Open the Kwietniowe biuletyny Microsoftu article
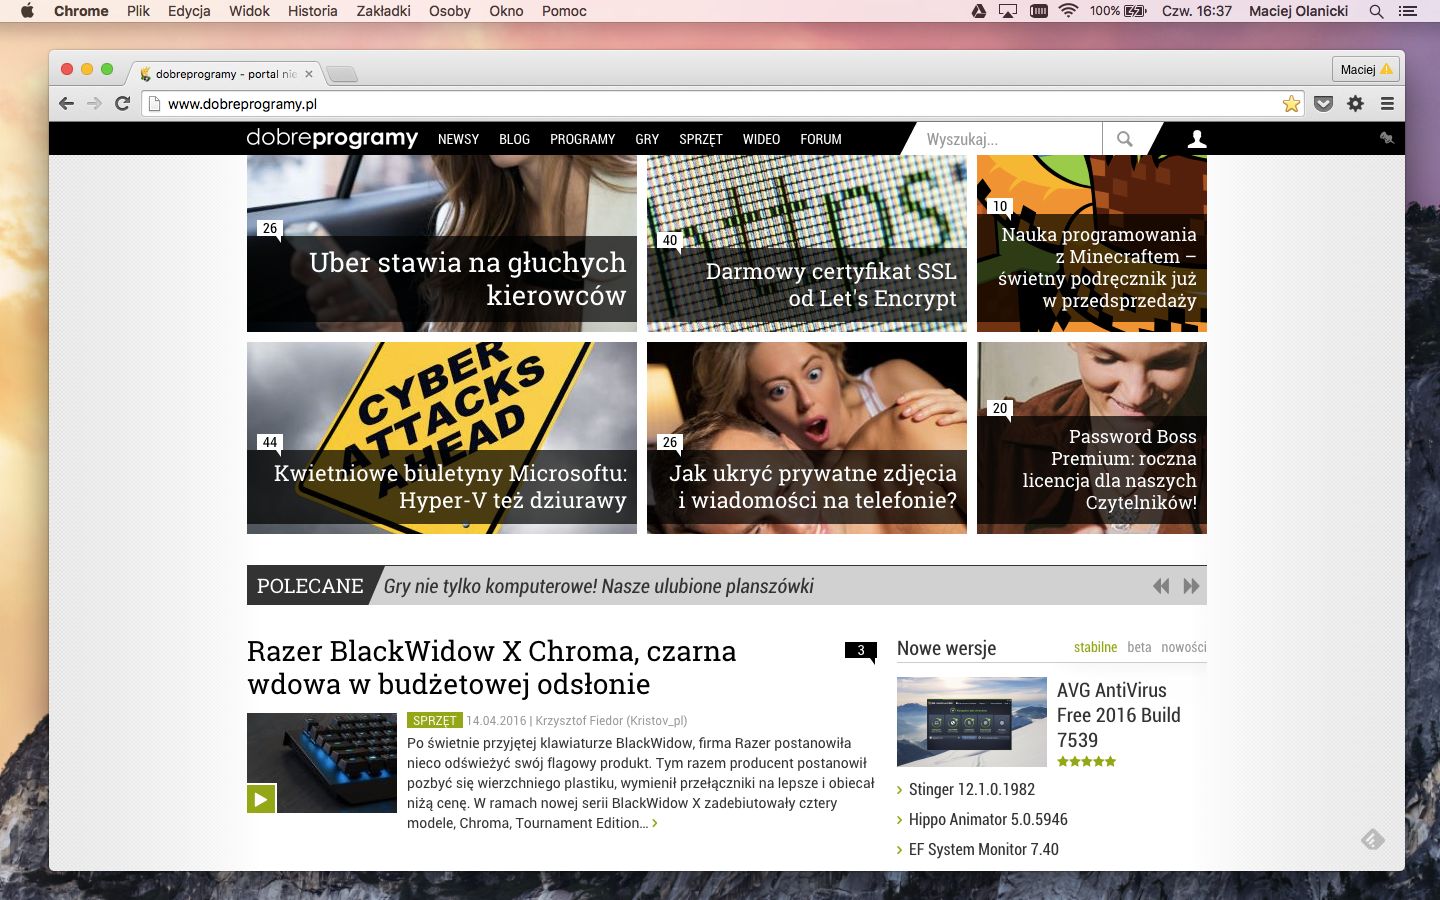The image size is (1440, 900). (442, 438)
